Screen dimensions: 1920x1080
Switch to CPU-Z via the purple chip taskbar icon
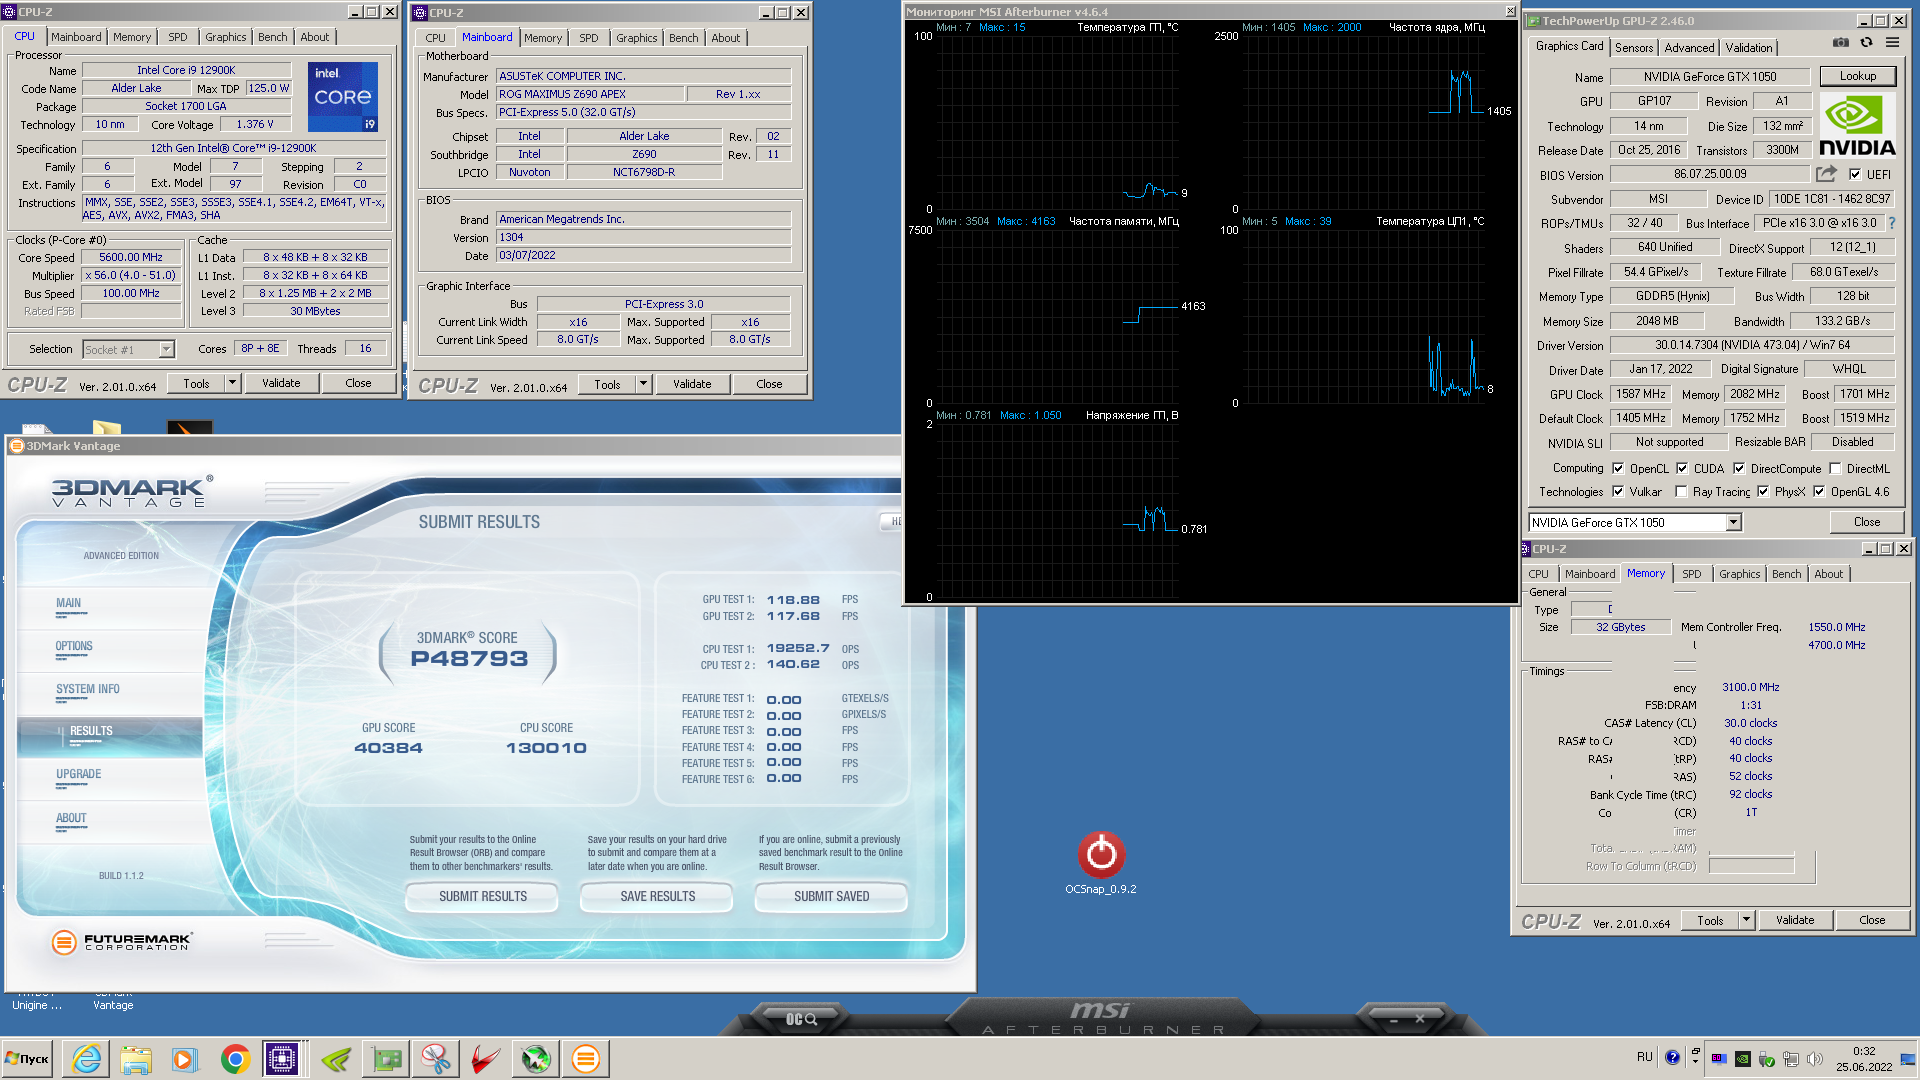click(x=282, y=1058)
